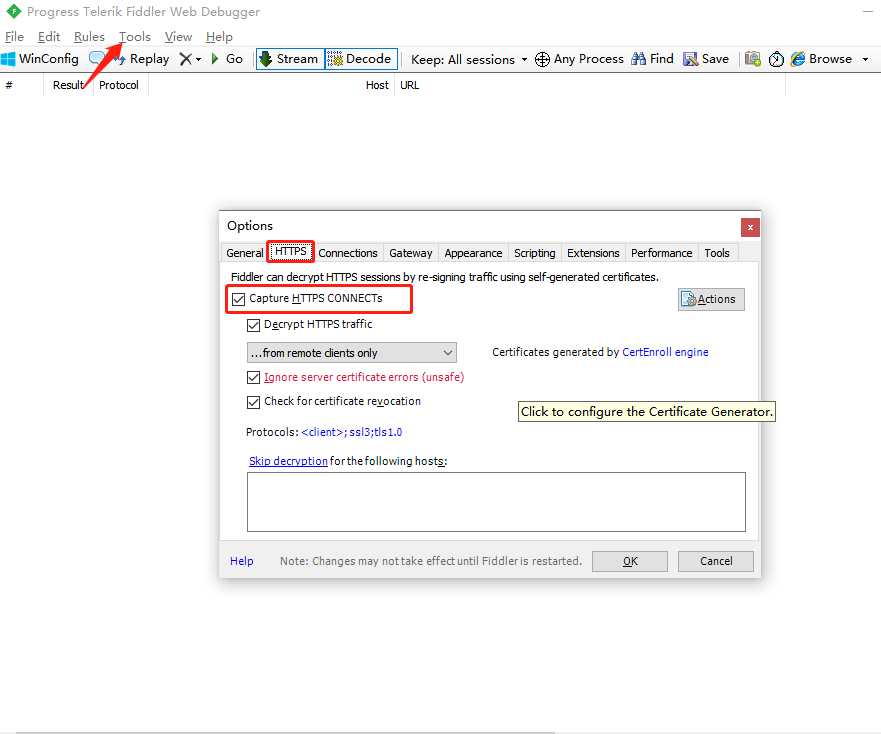Switch to Performance tab
Screen dimensions: 881x734
(x=661, y=253)
